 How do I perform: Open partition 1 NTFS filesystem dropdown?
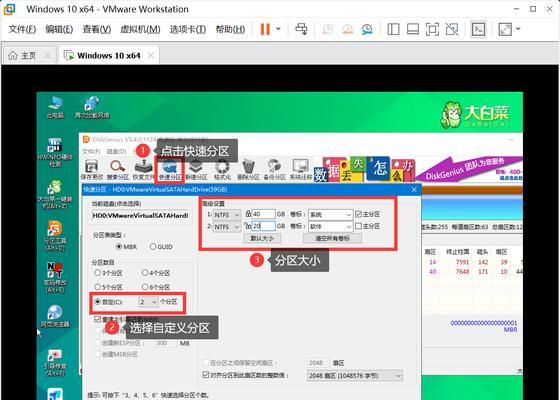pos(227,215)
